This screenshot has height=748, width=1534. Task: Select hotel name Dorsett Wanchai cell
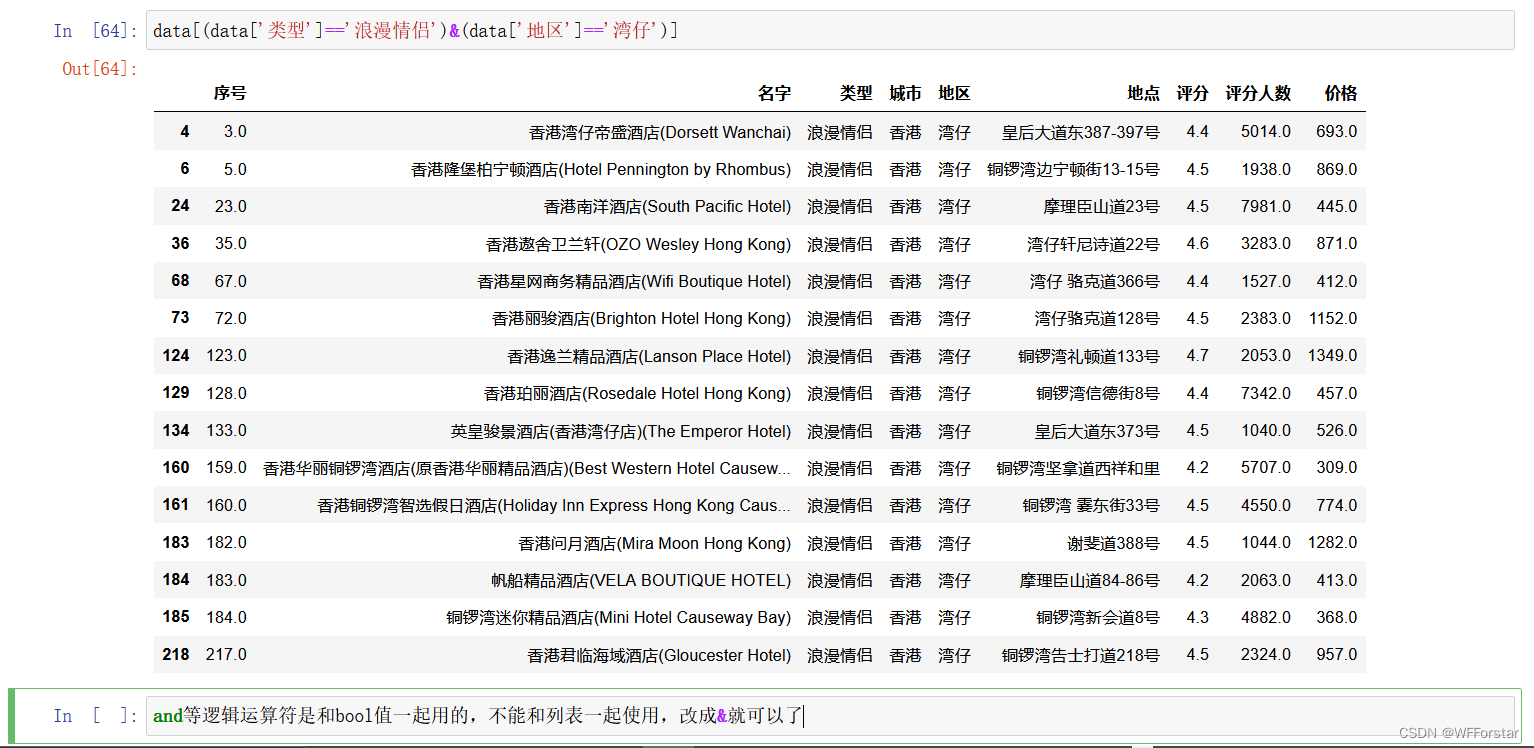(x=660, y=132)
